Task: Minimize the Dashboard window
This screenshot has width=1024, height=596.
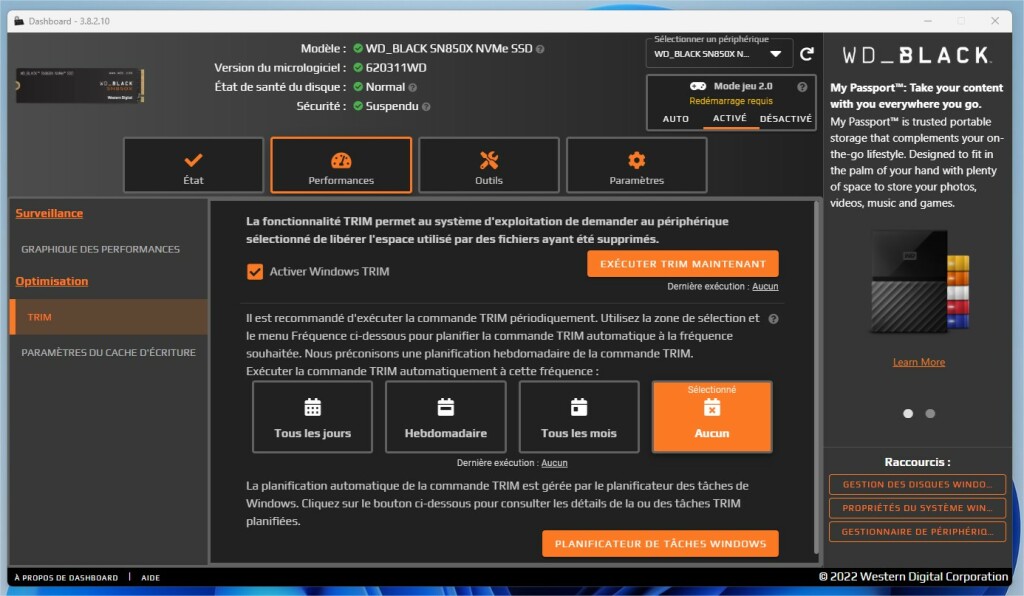Action: pos(927,21)
